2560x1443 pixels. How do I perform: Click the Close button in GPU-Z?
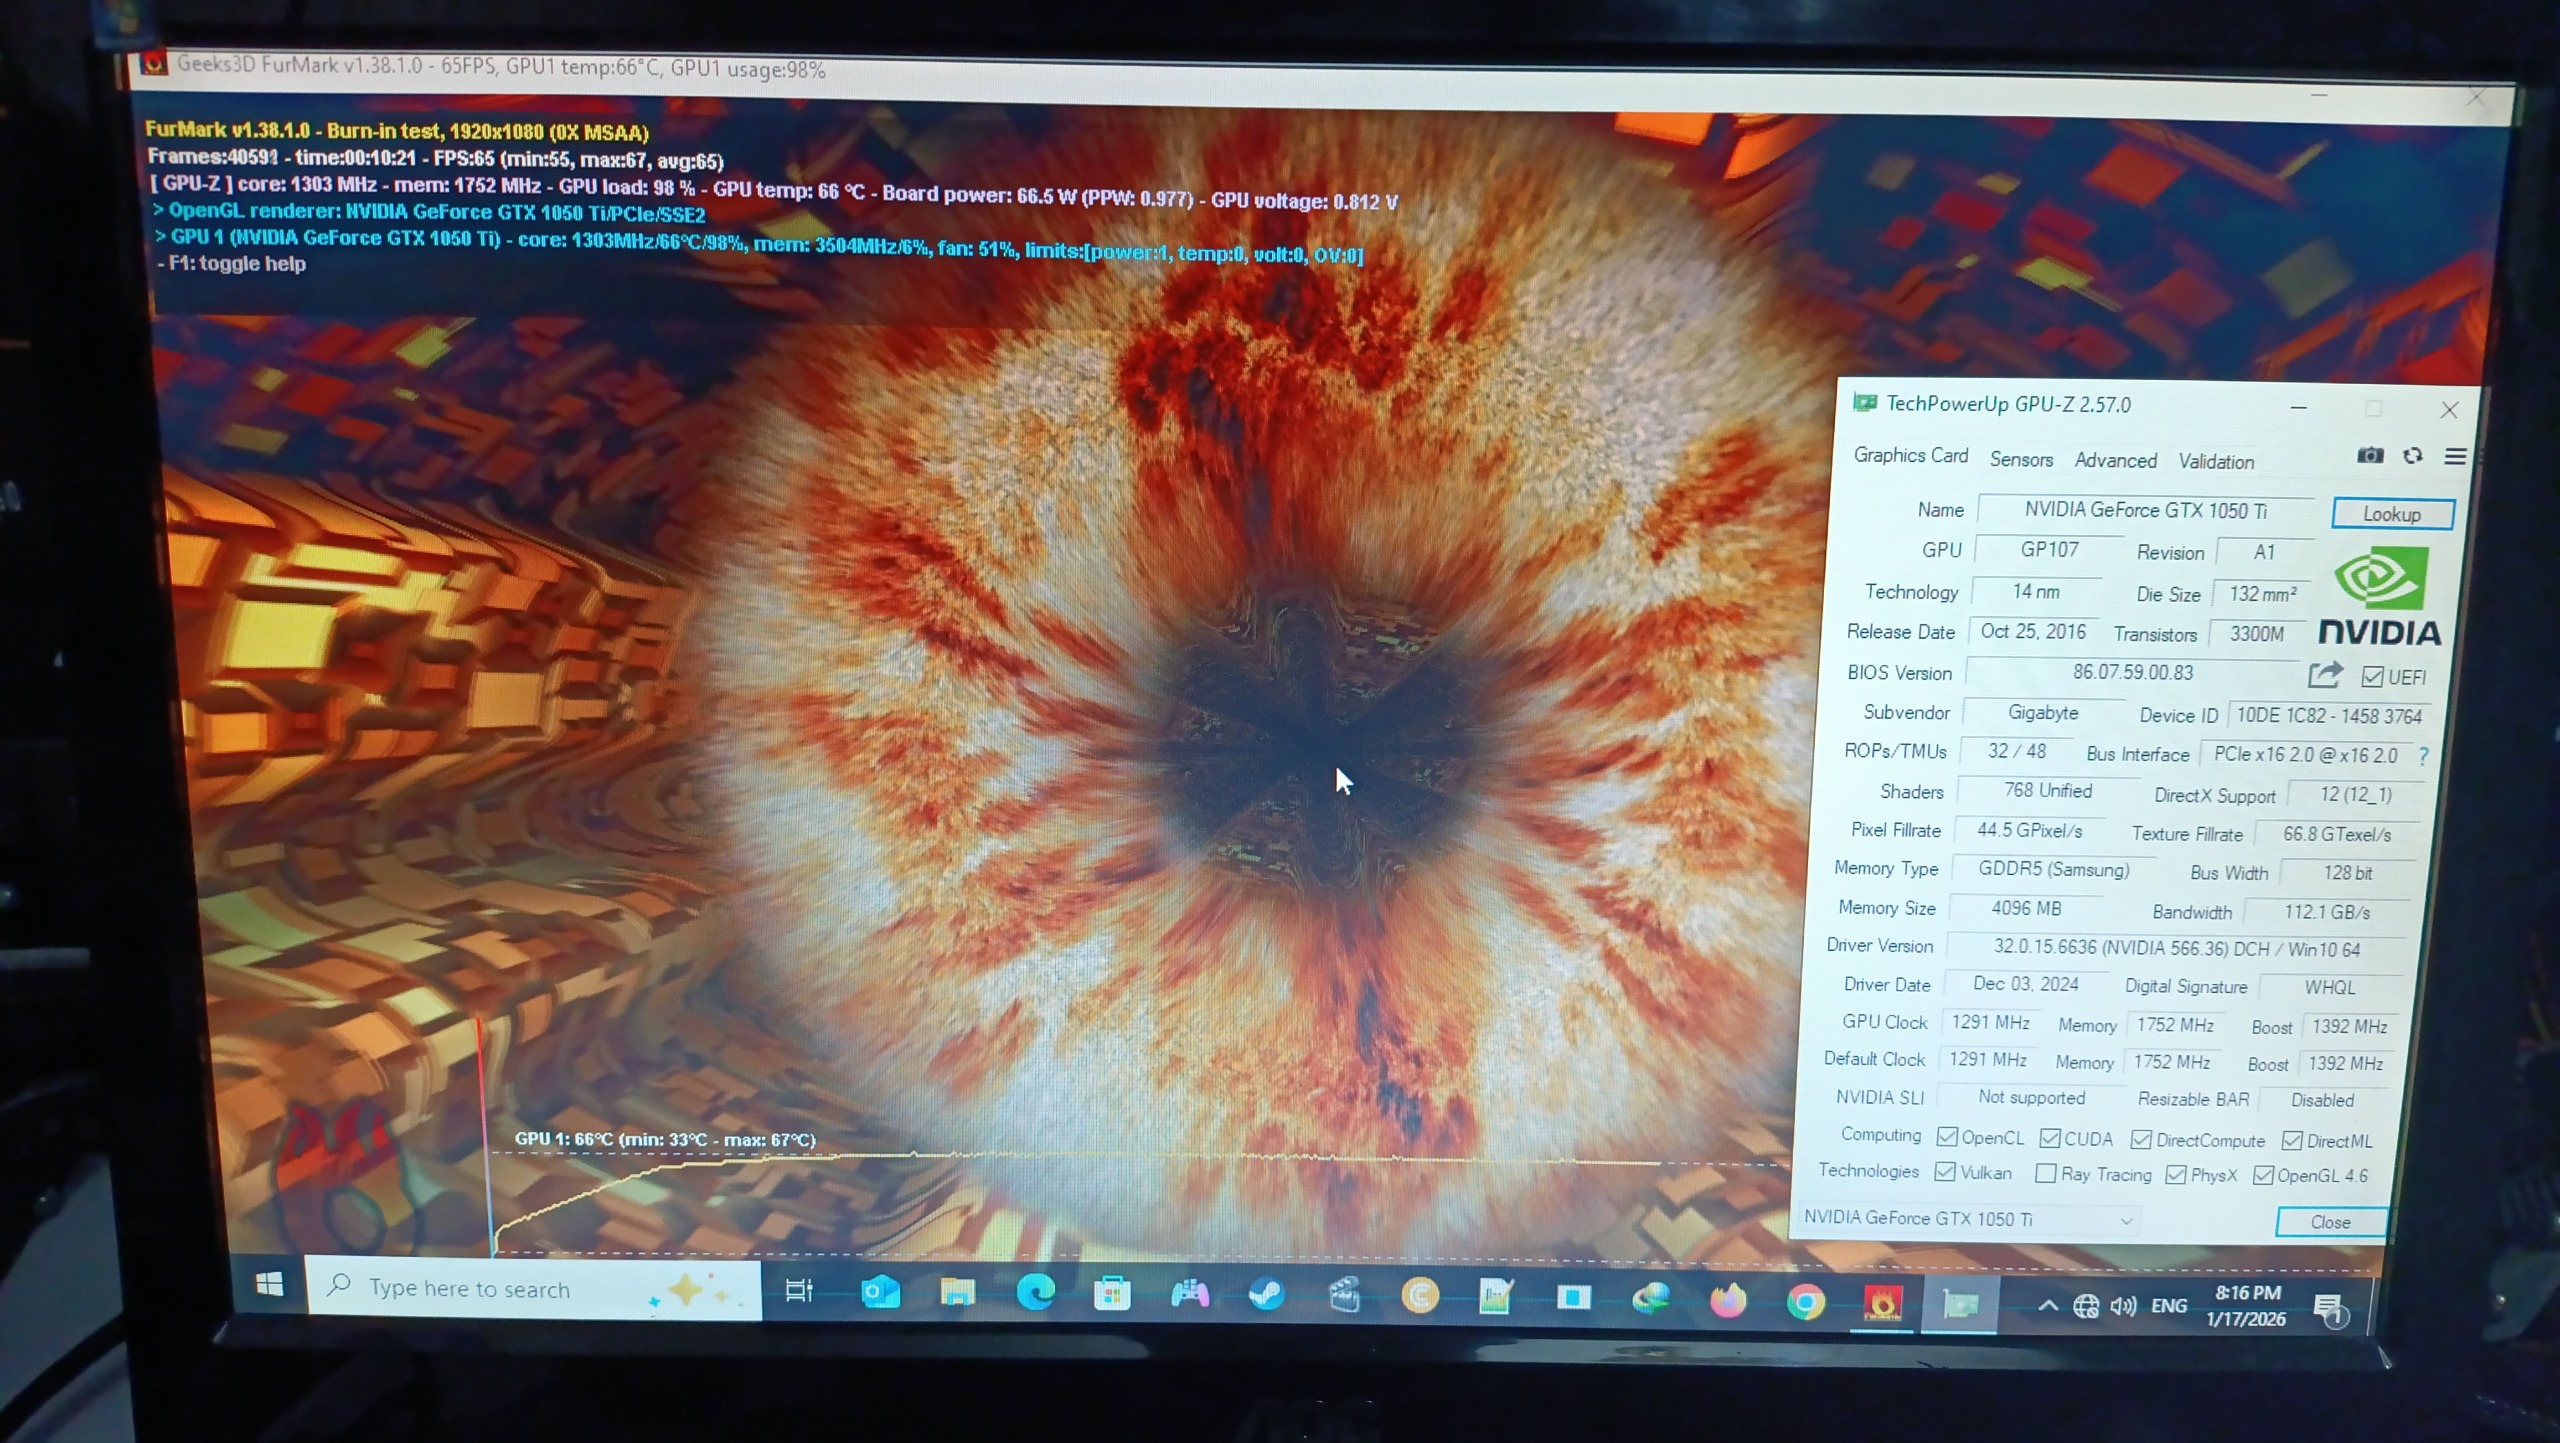(x=2330, y=1222)
